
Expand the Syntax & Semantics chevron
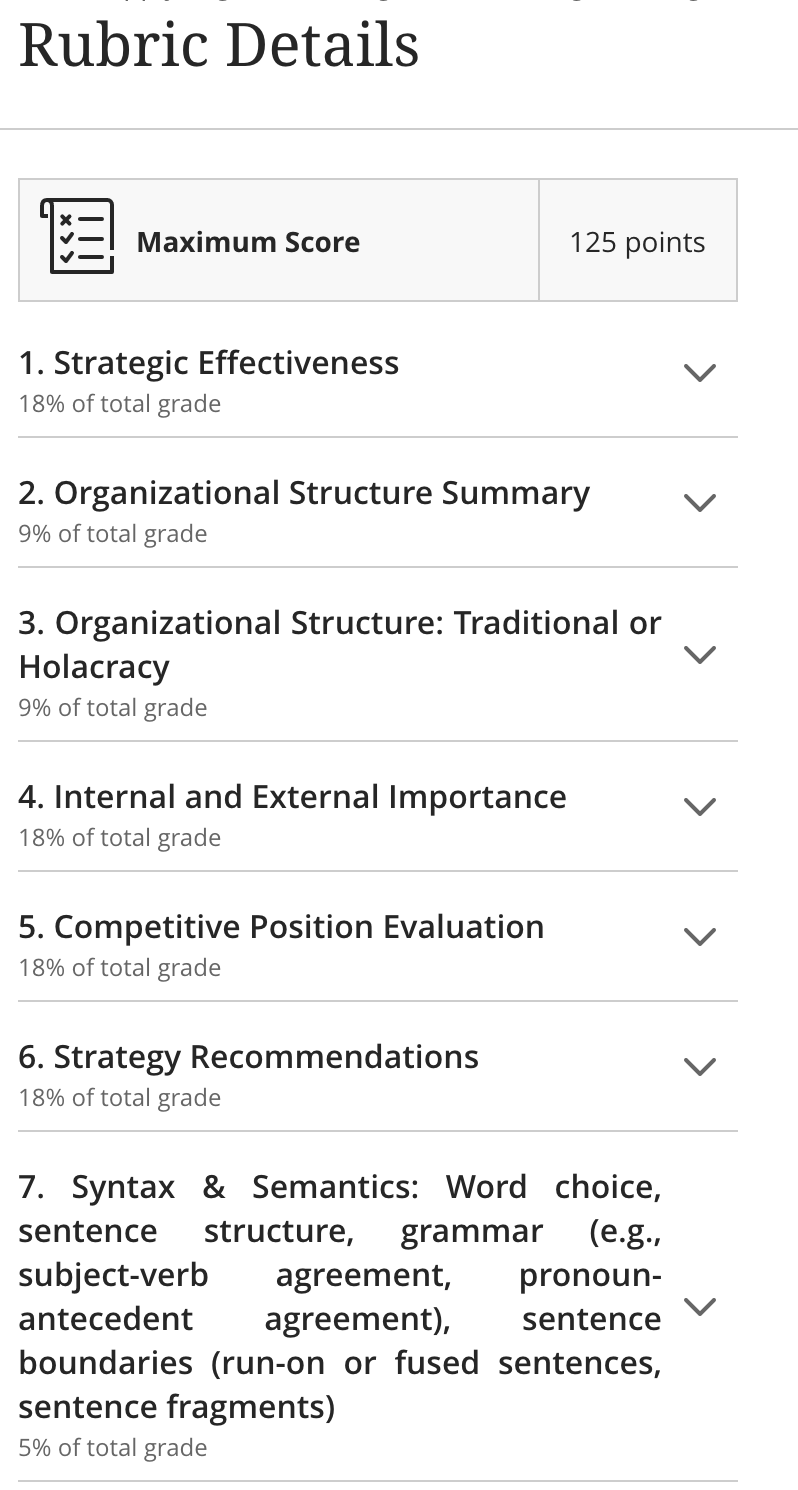pos(700,1307)
